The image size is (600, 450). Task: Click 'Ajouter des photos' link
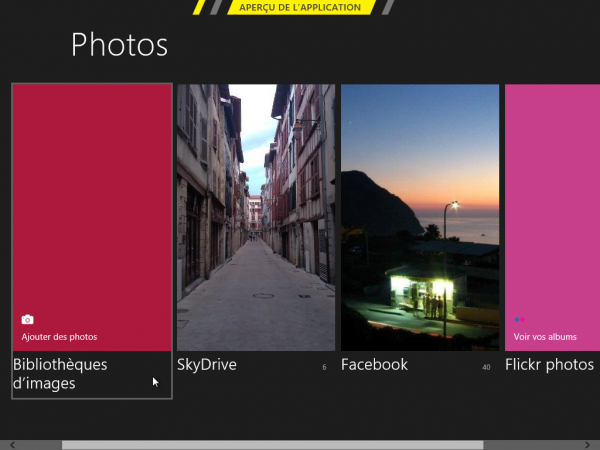[59, 337]
